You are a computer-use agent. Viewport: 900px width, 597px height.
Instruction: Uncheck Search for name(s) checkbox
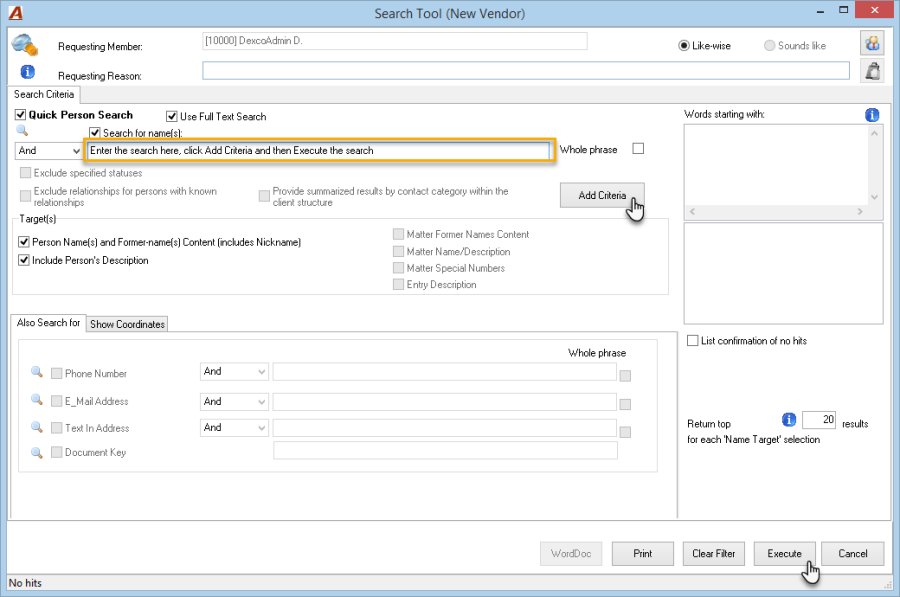[x=95, y=133]
